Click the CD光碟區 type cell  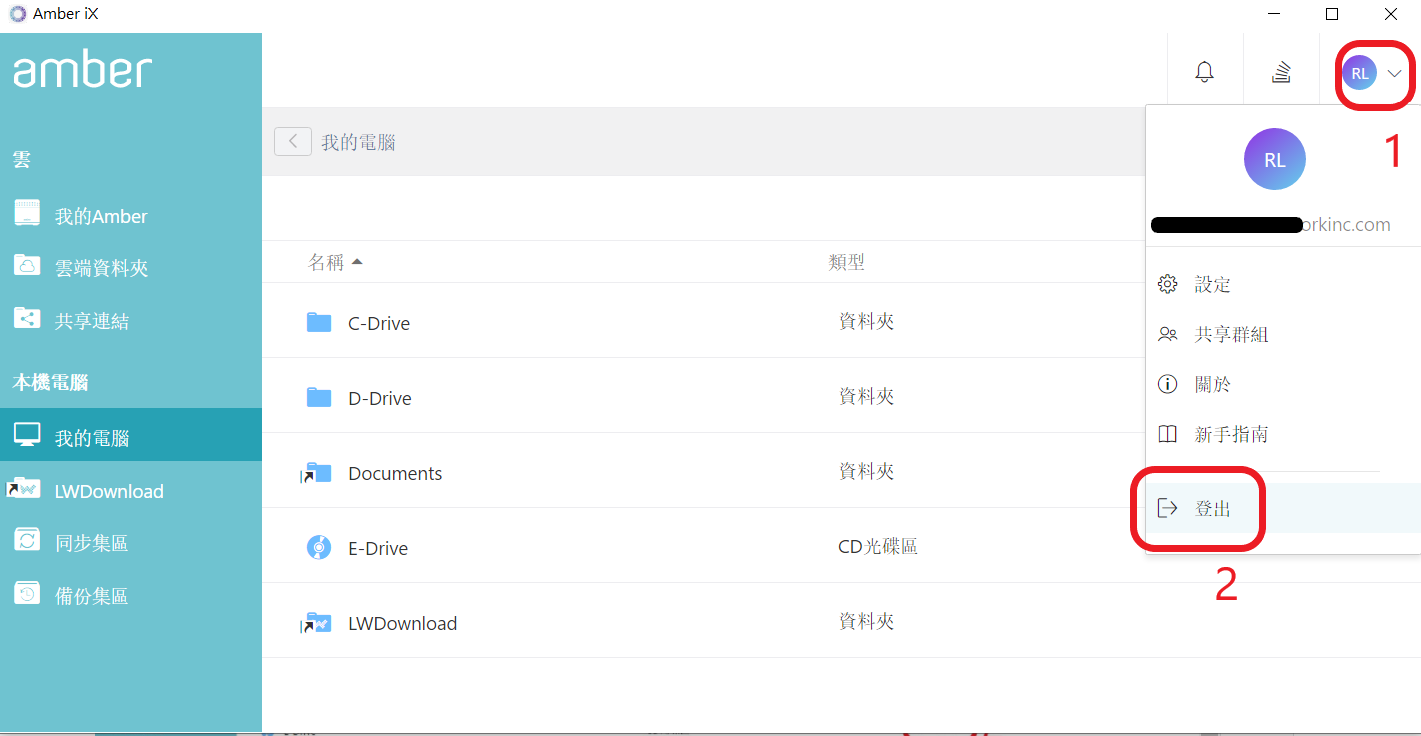point(878,546)
